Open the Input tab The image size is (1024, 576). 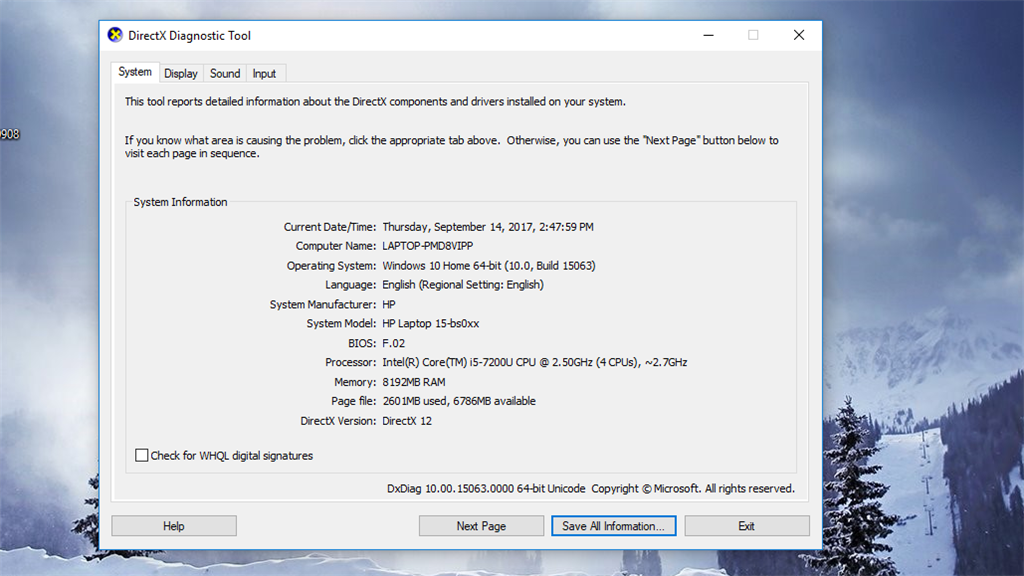[x=264, y=73]
